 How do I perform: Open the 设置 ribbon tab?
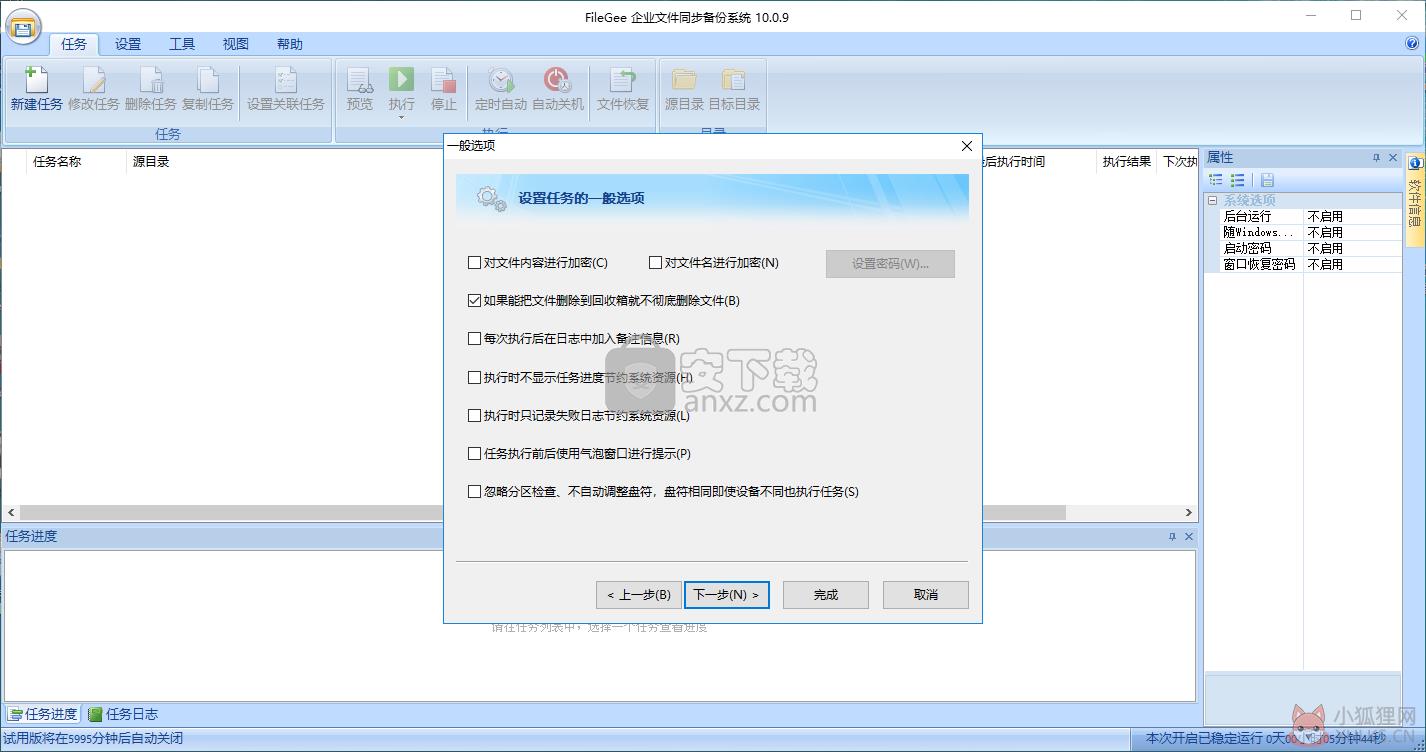pos(128,44)
